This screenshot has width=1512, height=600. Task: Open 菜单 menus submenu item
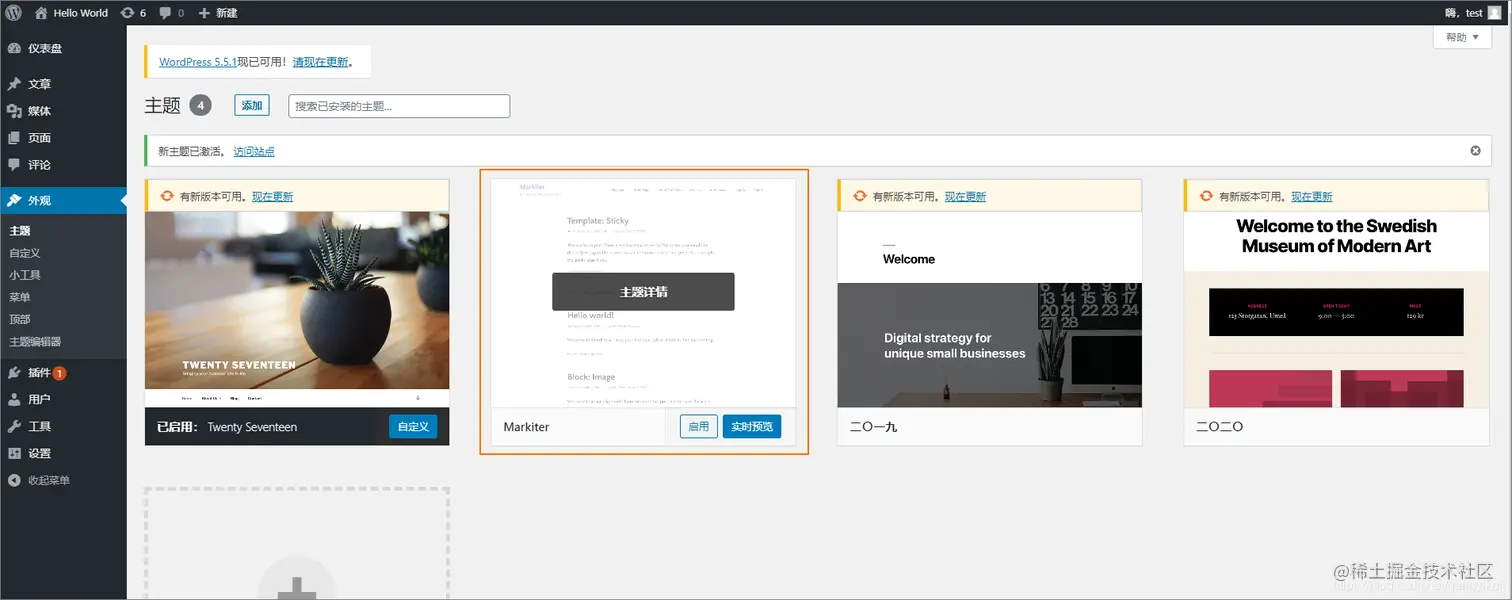tap(20, 297)
